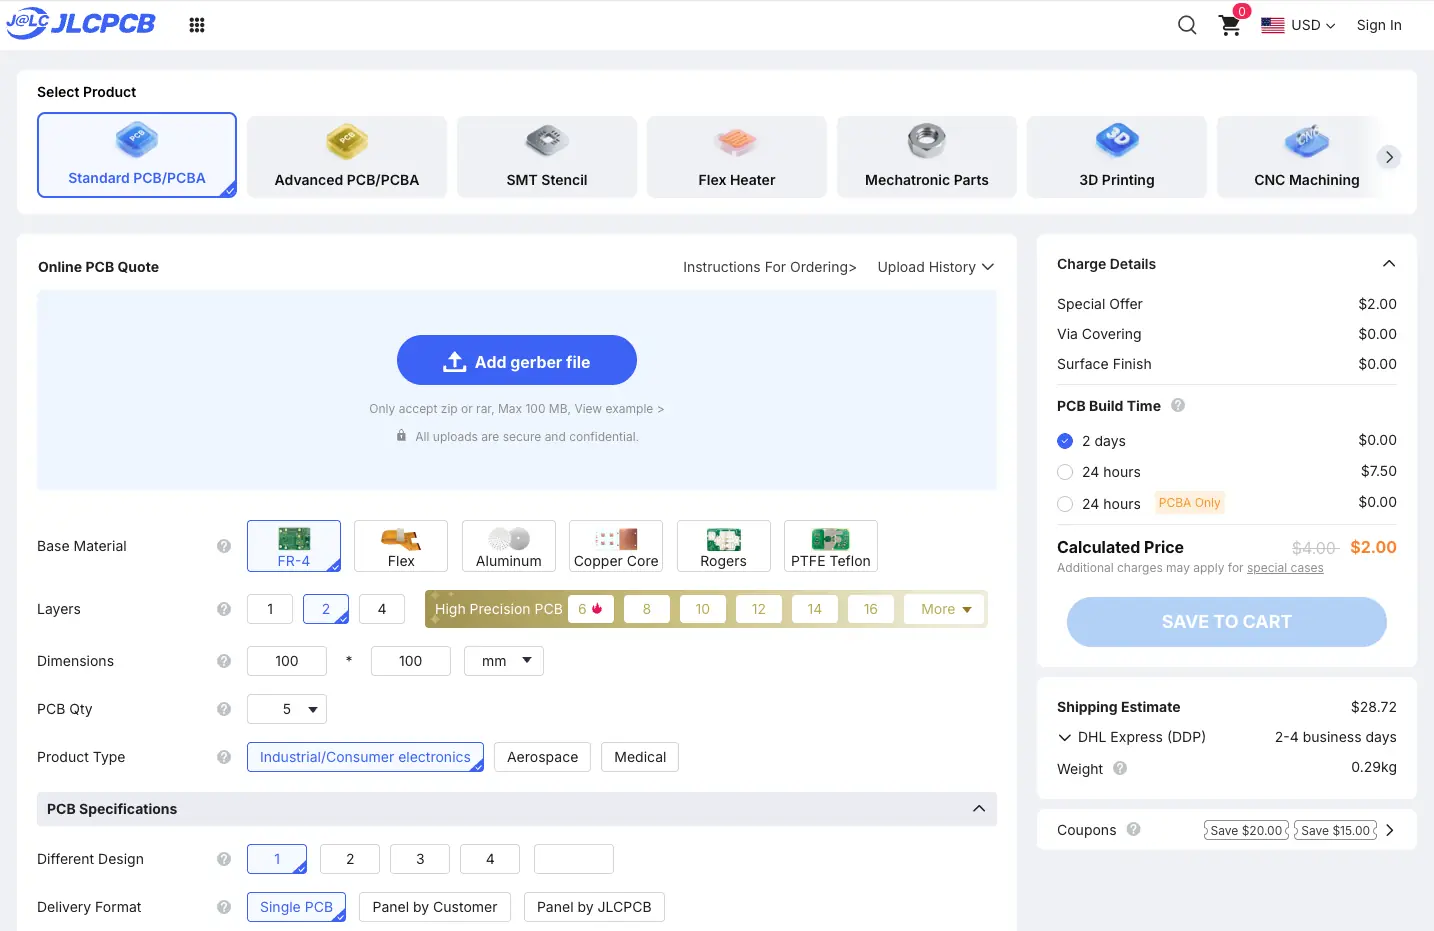Open the shopping cart icon
The height and width of the screenshot is (931, 1434).
(x=1231, y=25)
